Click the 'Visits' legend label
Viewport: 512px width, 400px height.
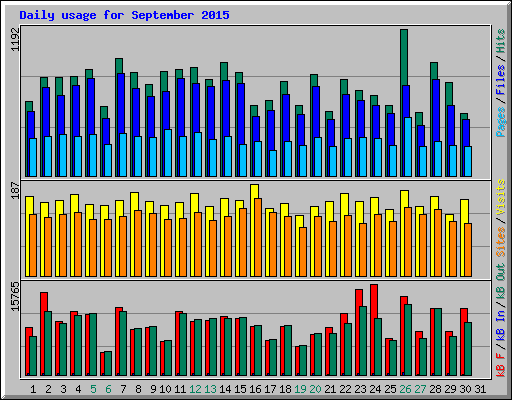(501, 197)
